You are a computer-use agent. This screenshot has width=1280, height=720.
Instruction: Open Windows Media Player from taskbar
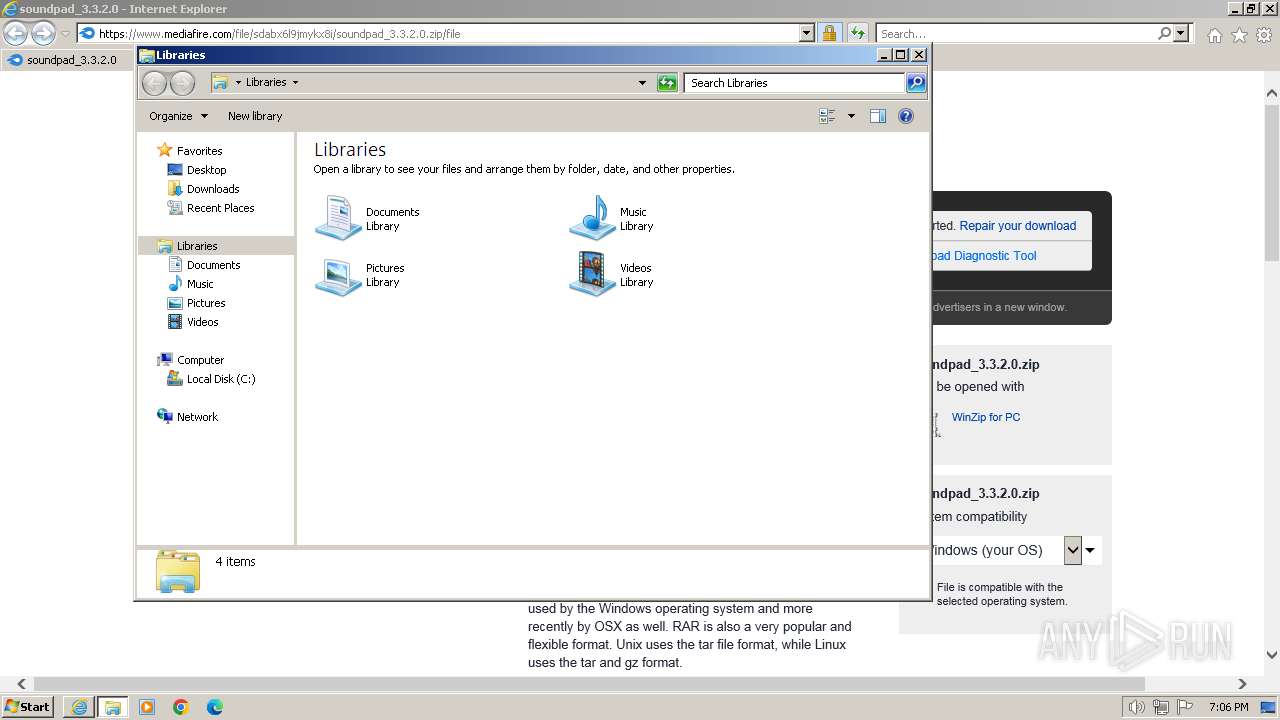[147, 707]
